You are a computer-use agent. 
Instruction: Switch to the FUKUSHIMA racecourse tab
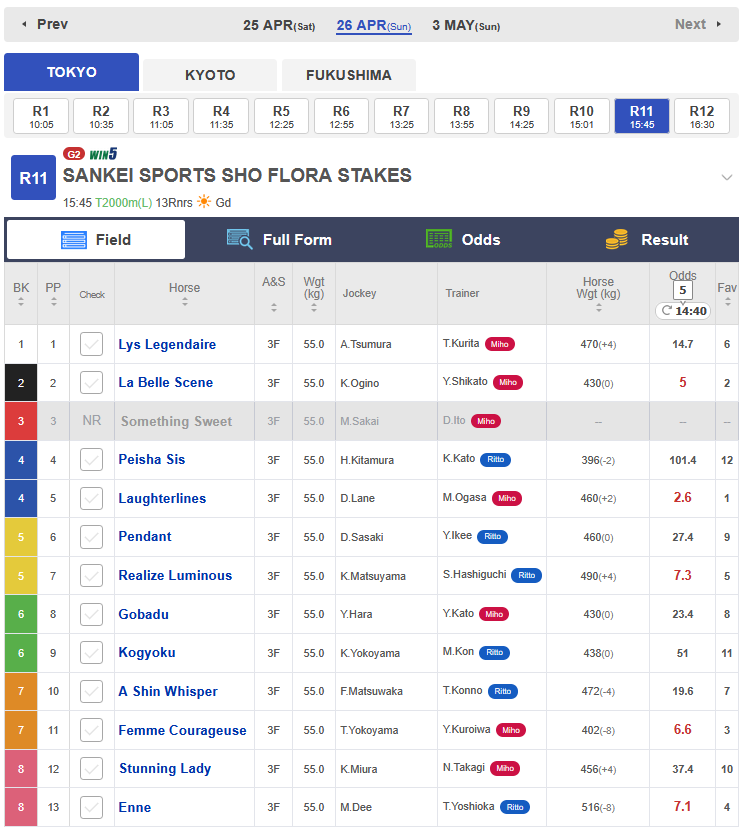tap(349, 75)
